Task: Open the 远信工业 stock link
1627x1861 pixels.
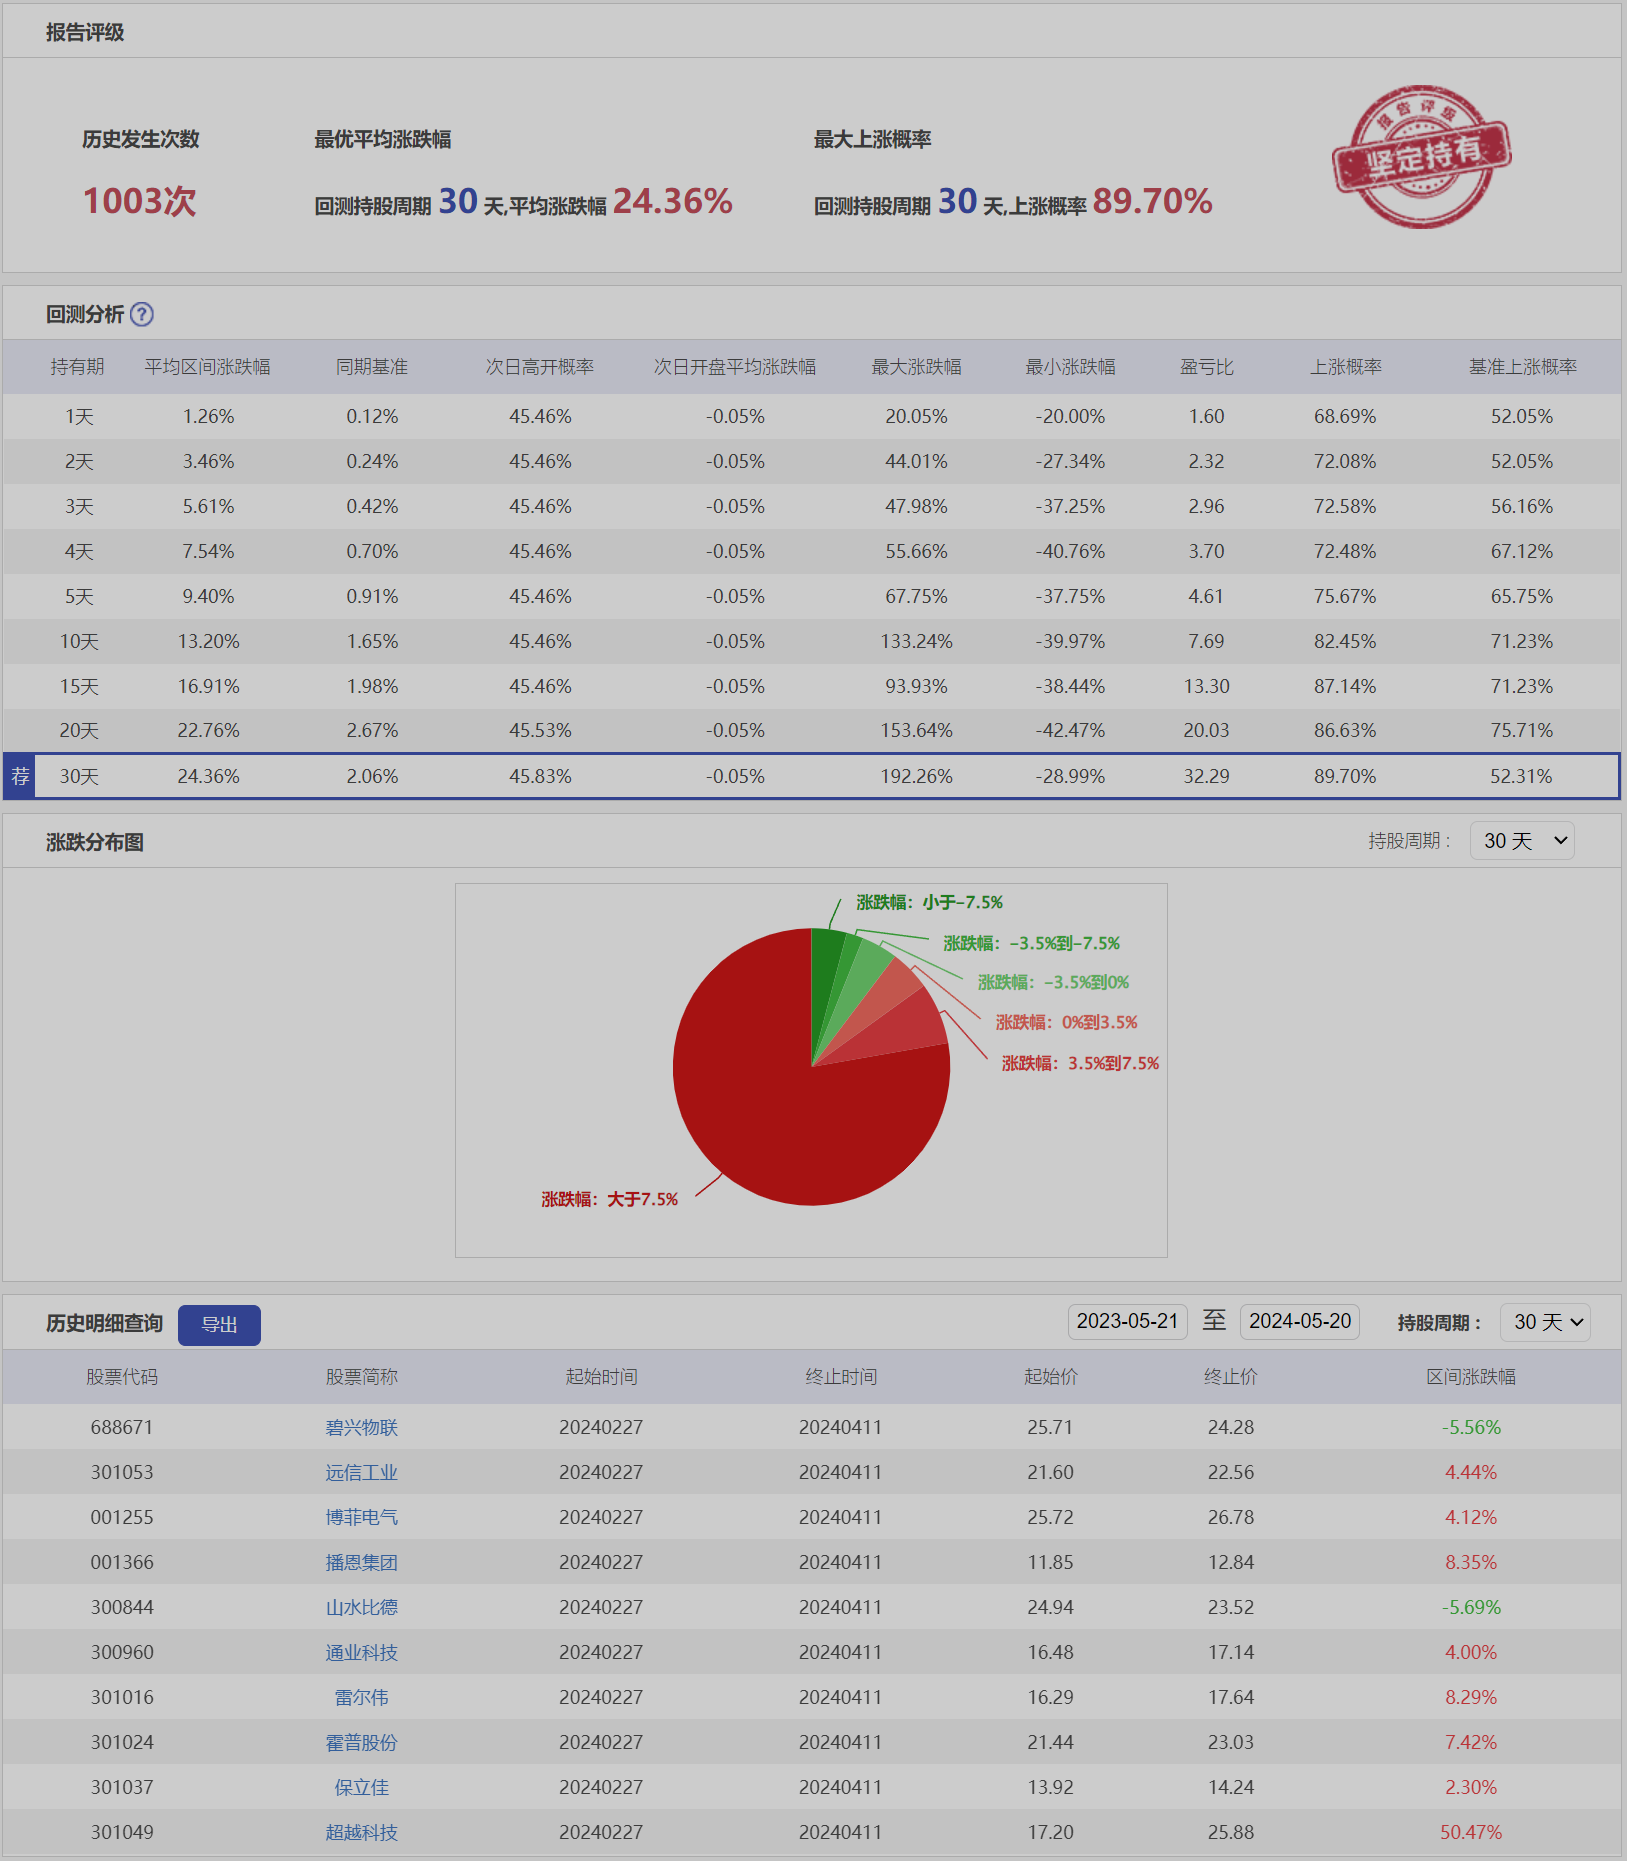Action: (361, 1473)
